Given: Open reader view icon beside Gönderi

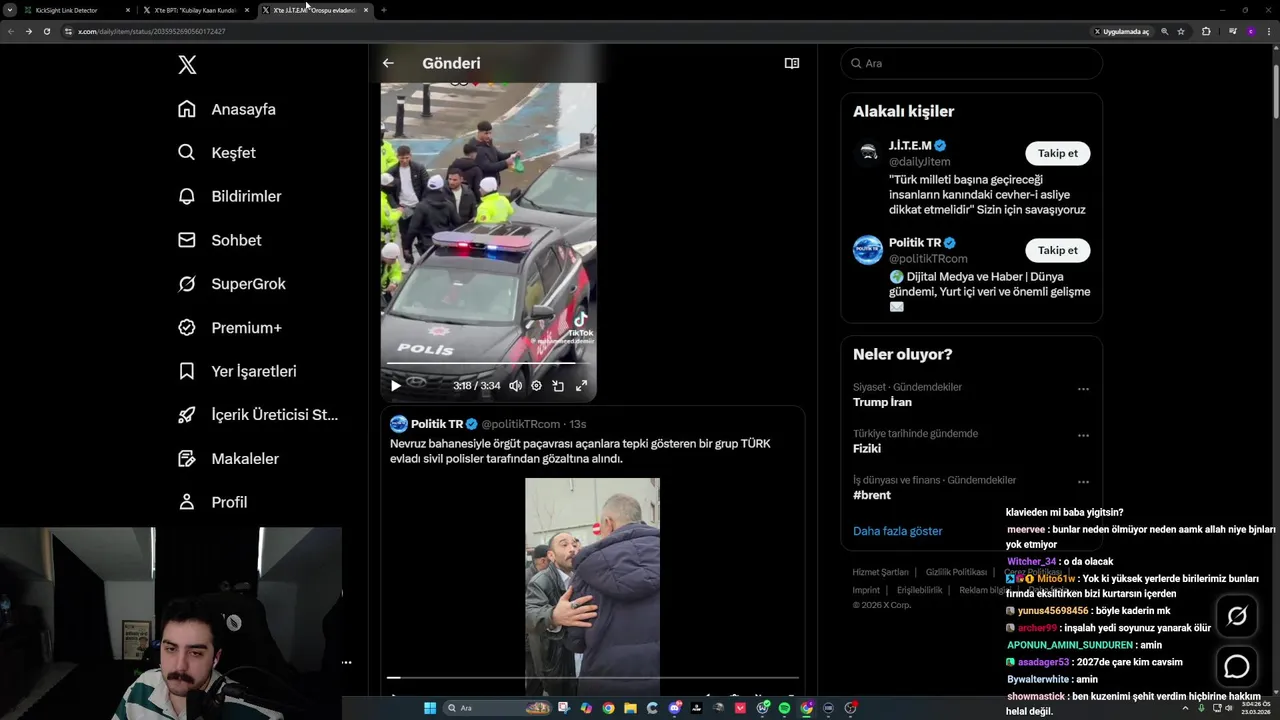Looking at the screenshot, I should point(792,63).
